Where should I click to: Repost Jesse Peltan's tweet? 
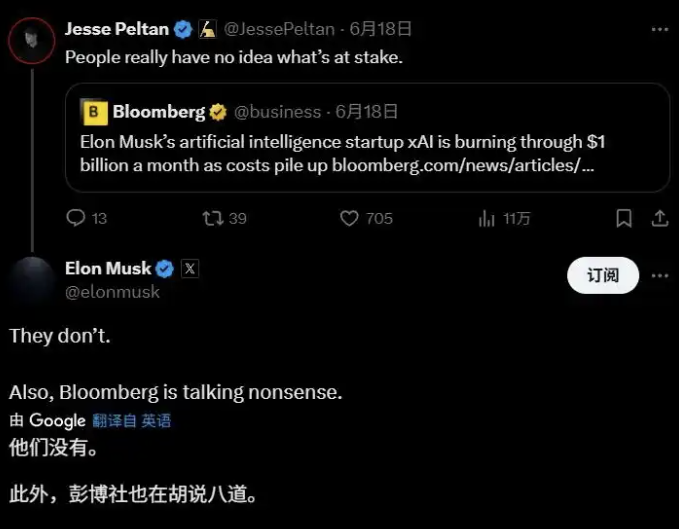[x=213, y=217]
